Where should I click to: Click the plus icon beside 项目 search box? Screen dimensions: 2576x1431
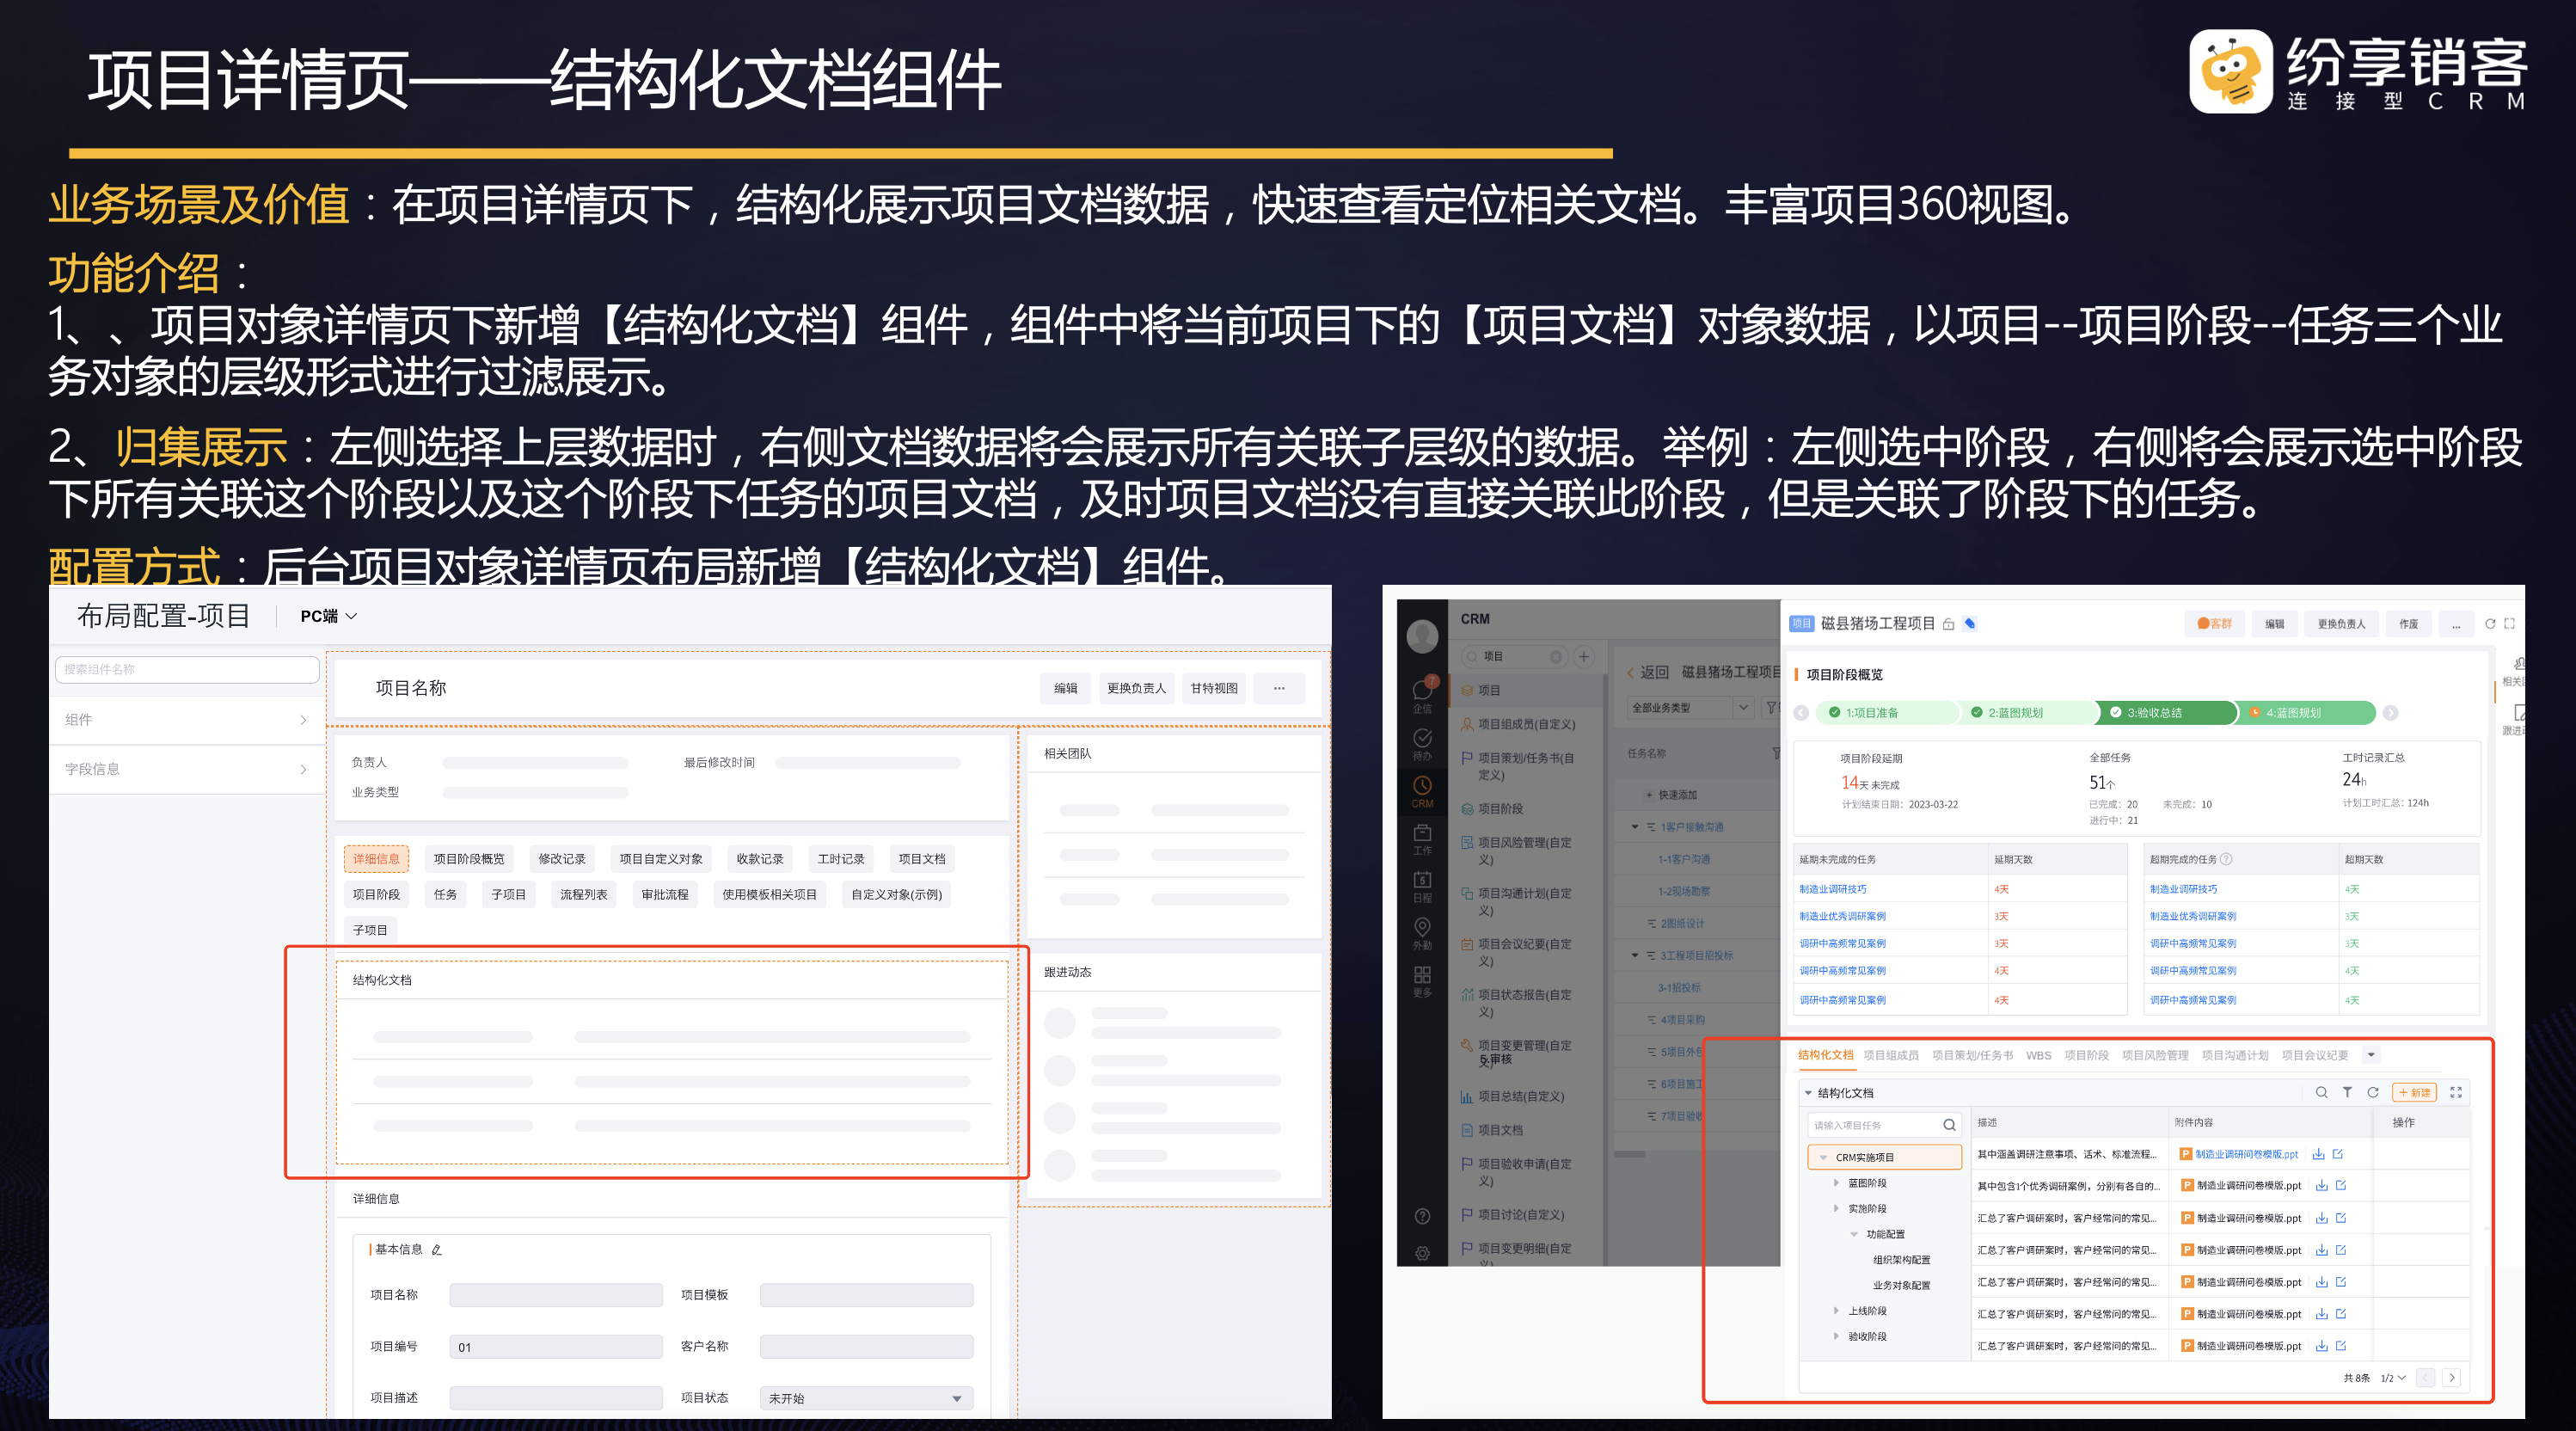[1584, 657]
